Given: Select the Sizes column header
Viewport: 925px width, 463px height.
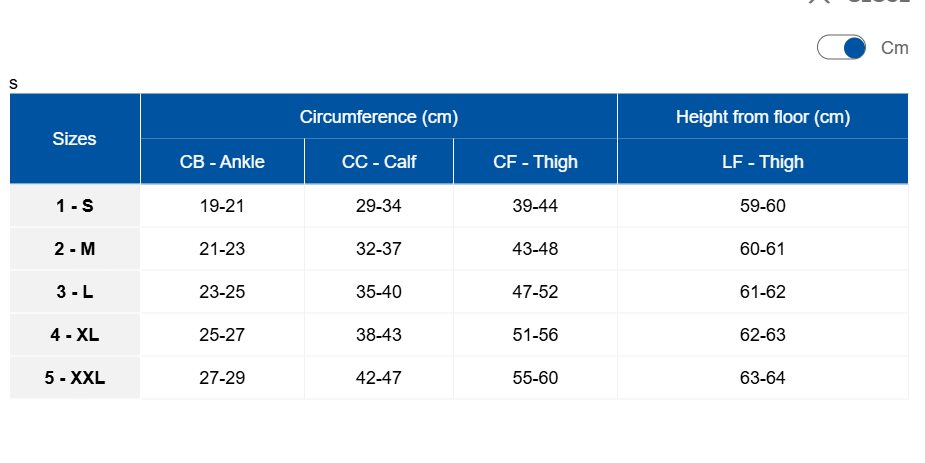Looking at the screenshot, I should point(74,139).
